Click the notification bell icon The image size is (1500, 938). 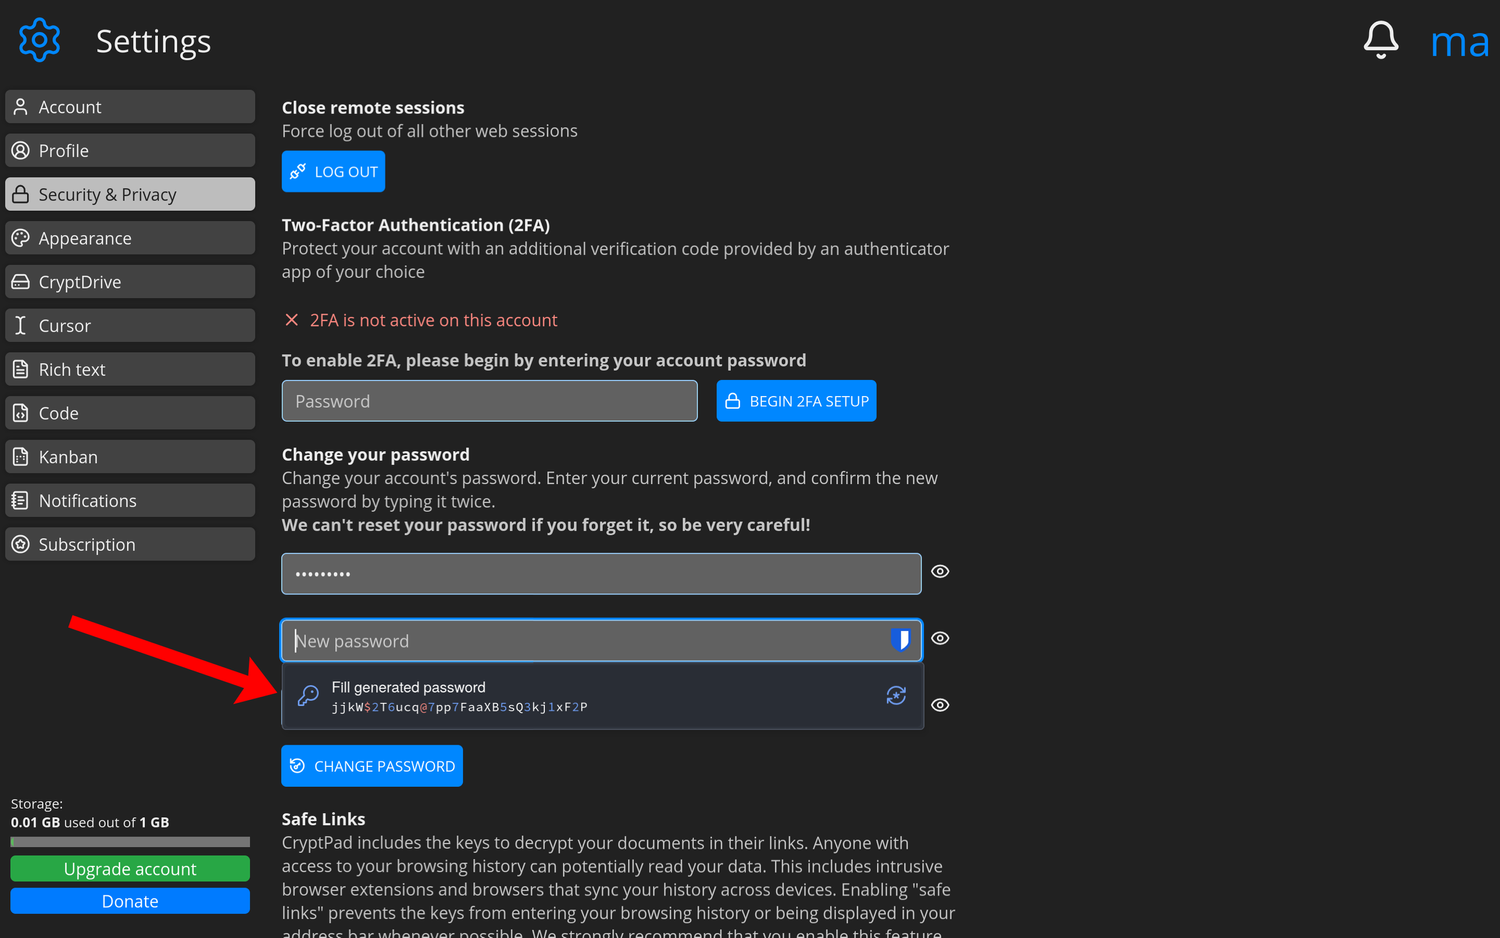pos(1381,39)
